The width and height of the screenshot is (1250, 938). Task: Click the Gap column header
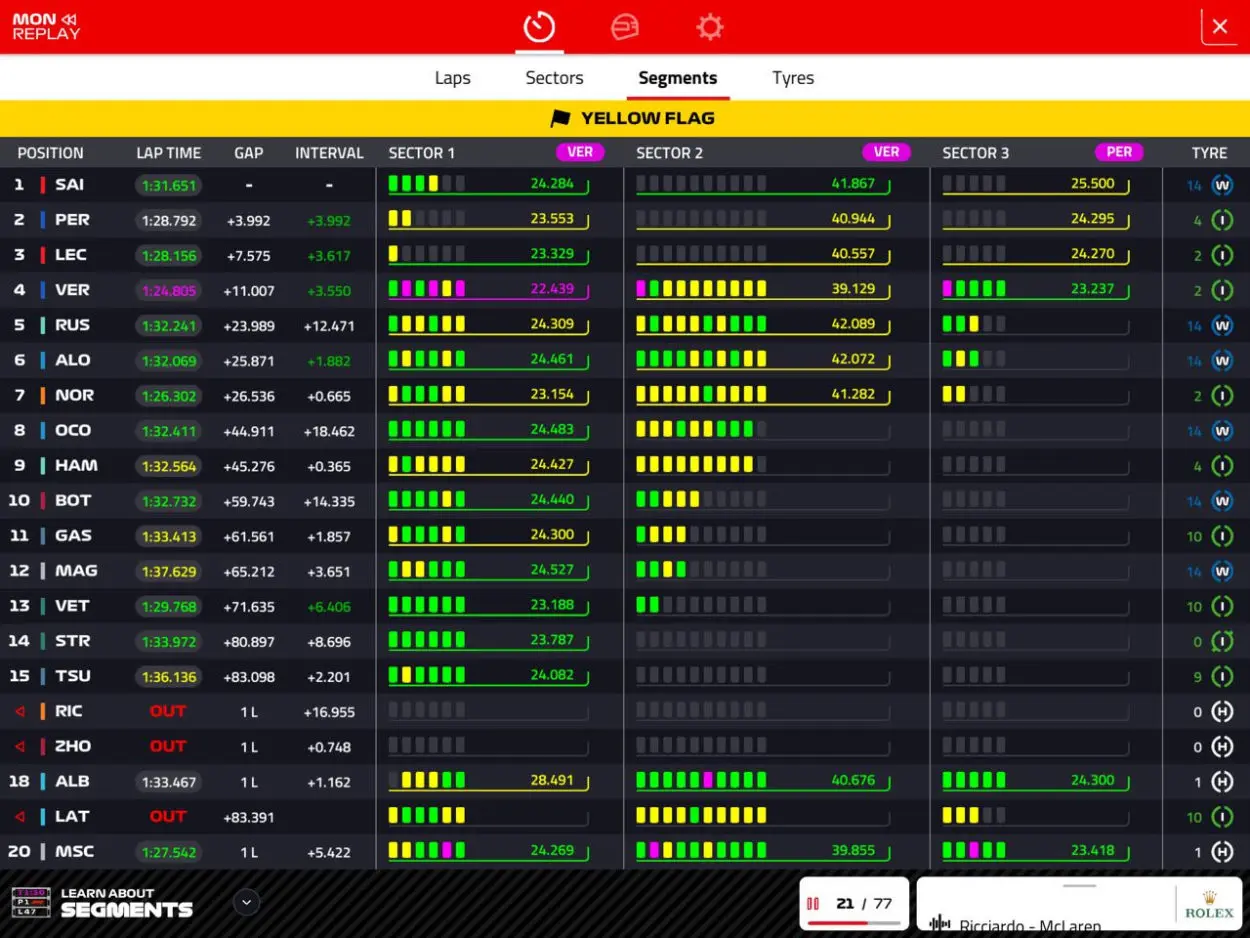tap(249, 153)
